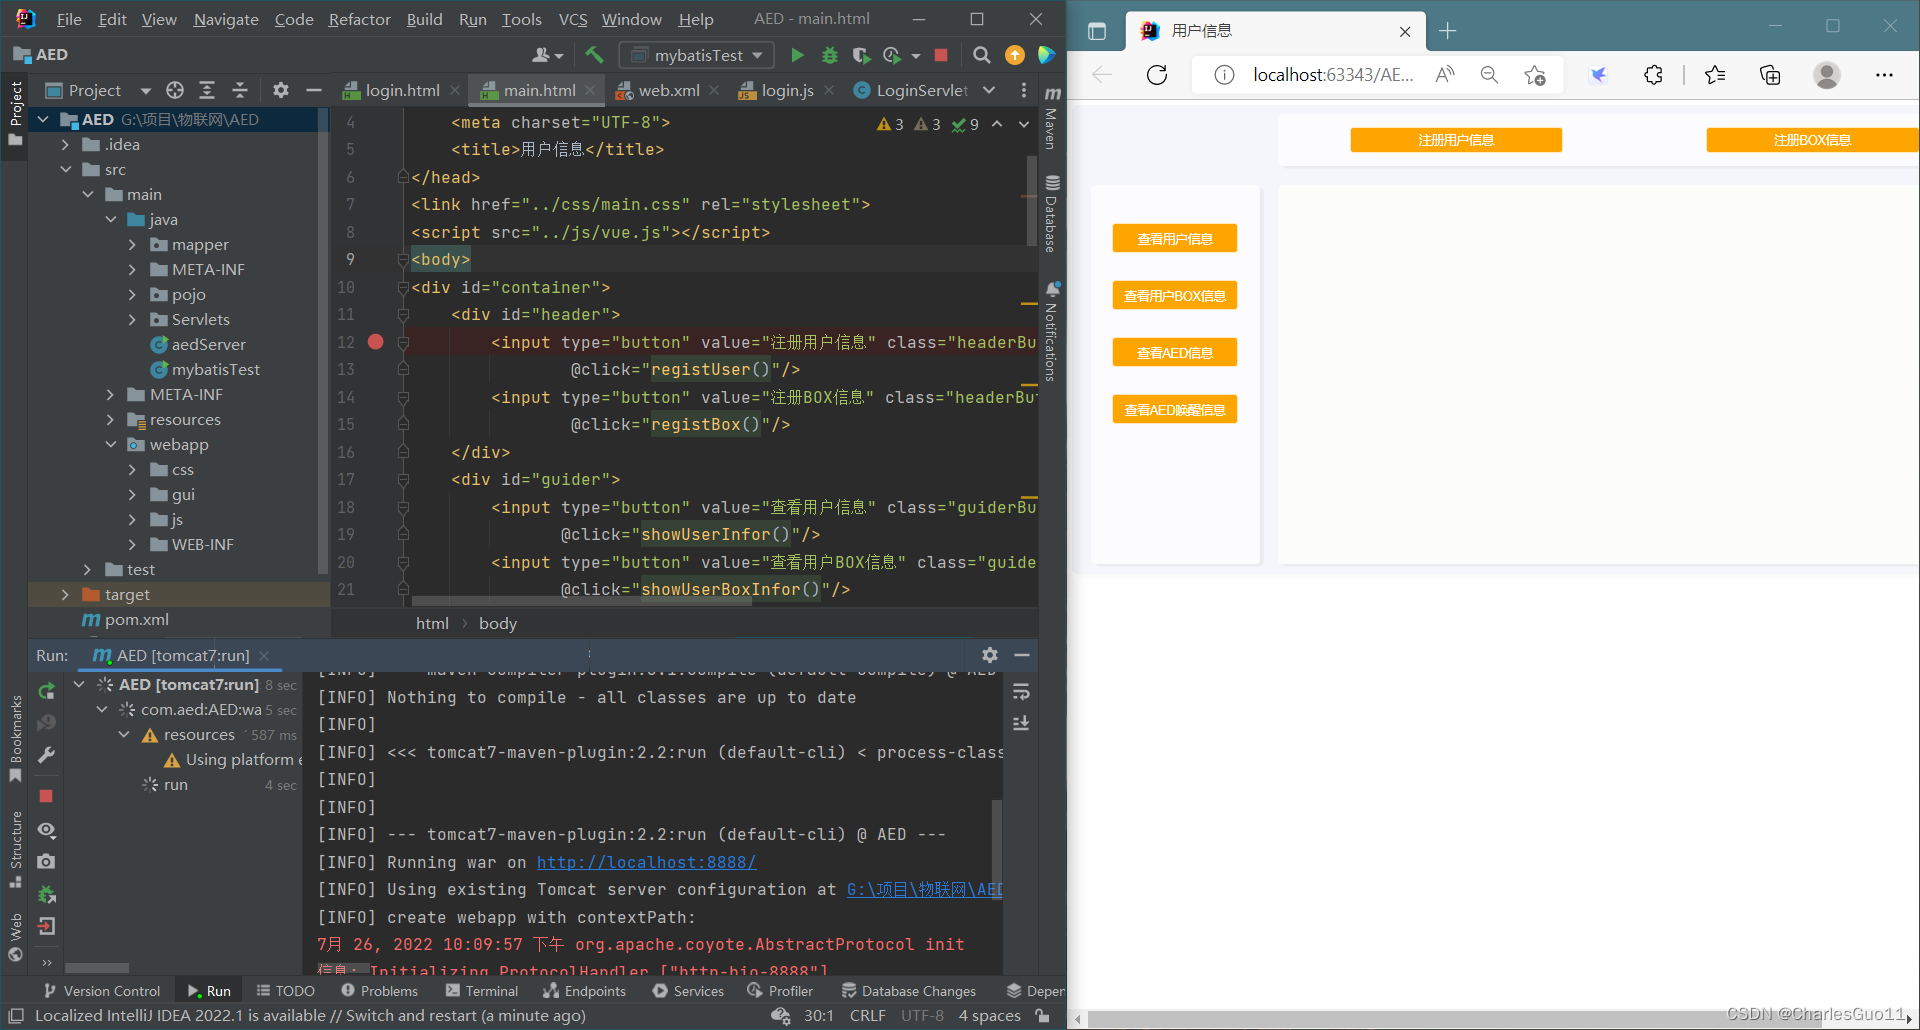Open Edge collections icon
Viewport: 1920px width, 1030px height.
coord(1770,75)
